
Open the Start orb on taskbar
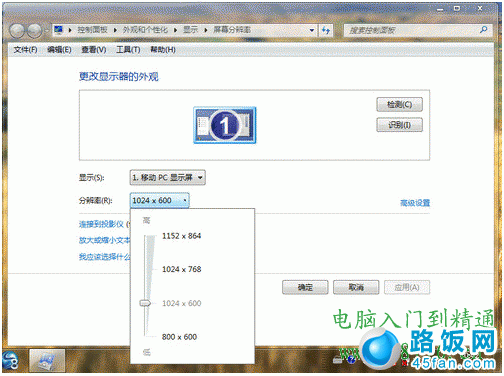coord(10,361)
